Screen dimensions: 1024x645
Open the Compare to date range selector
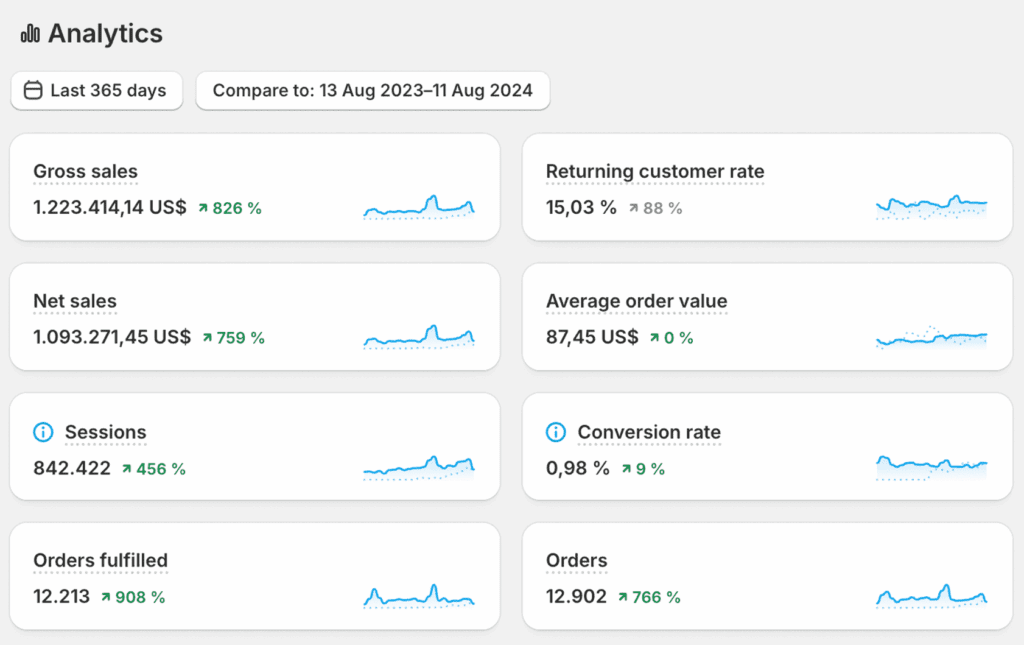[372, 91]
